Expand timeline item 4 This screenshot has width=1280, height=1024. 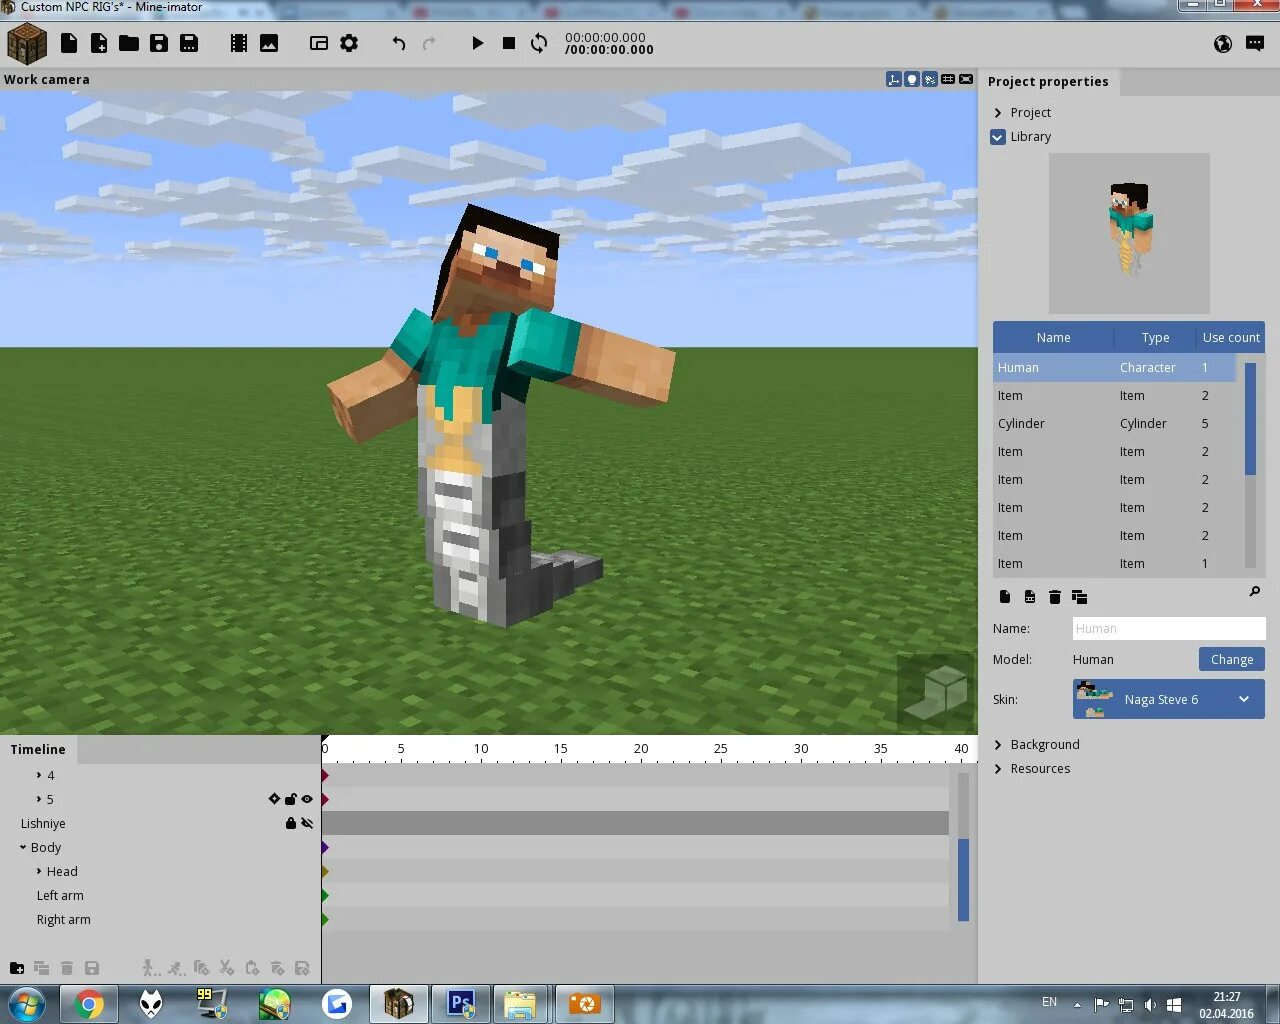coord(39,775)
